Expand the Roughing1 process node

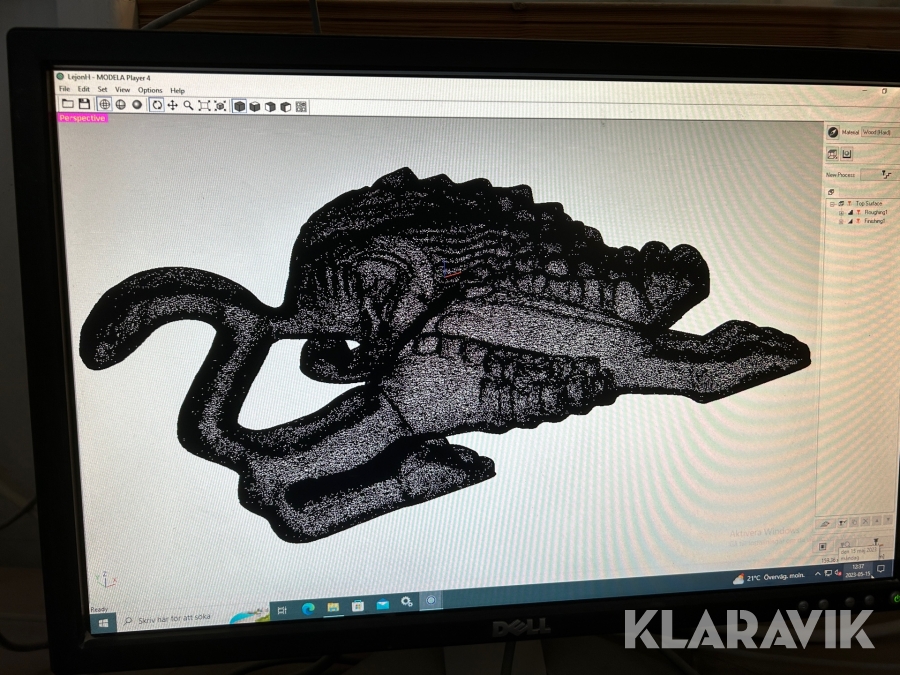click(841, 212)
